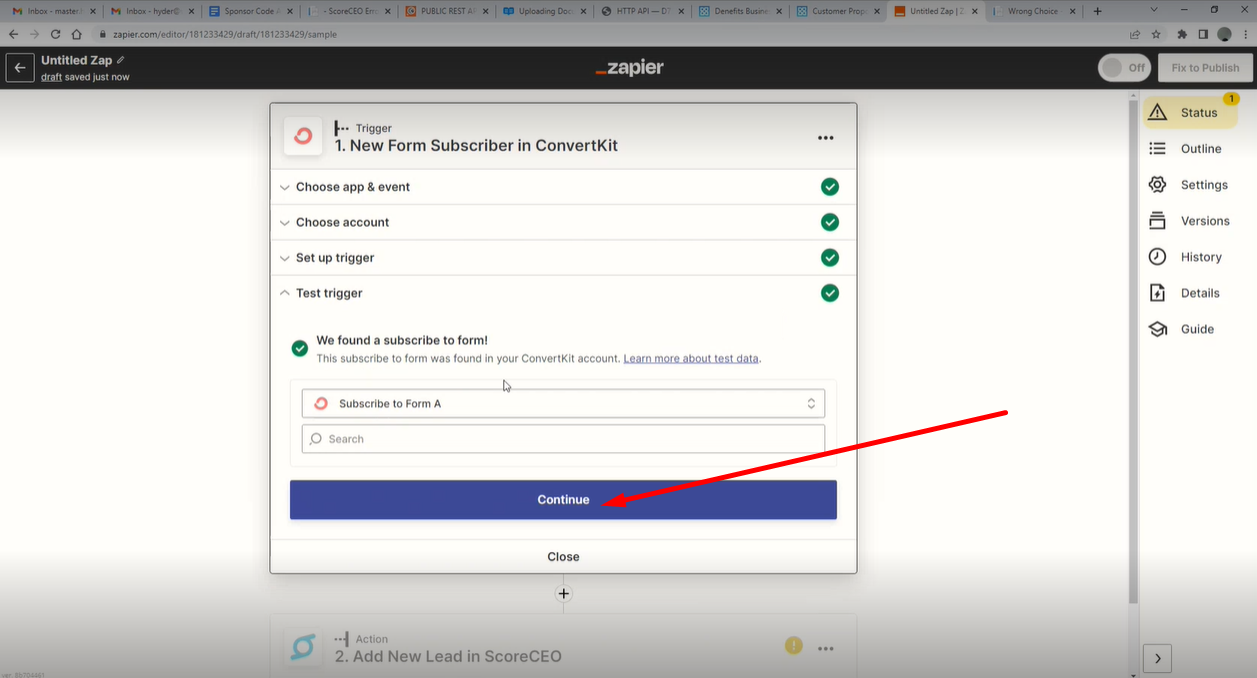Click Test trigger green checkmark
Image resolution: width=1257 pixels, height=678 pixels.
coord(830,293)
